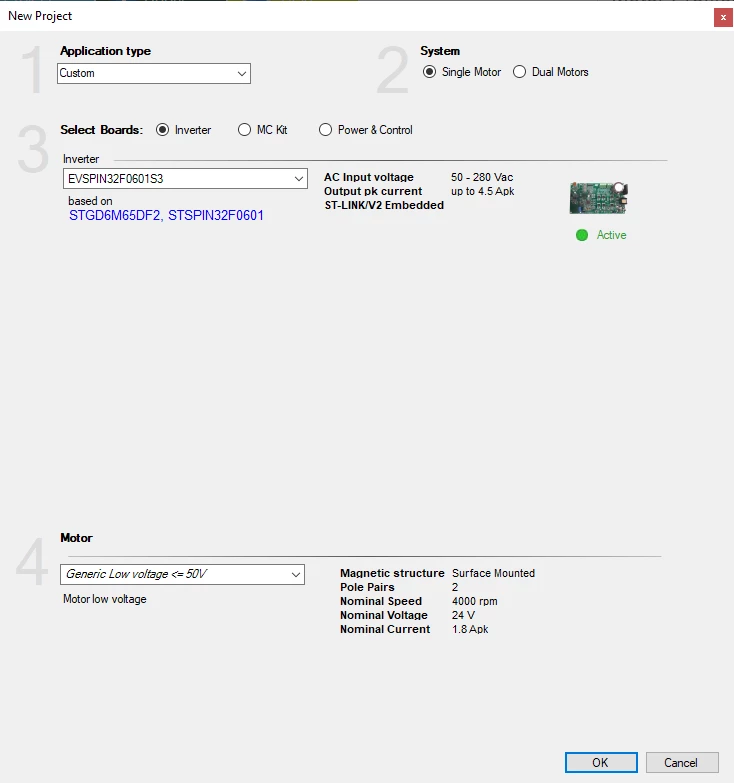Click the 'Surface Mounted' value

tap(493, 573)
